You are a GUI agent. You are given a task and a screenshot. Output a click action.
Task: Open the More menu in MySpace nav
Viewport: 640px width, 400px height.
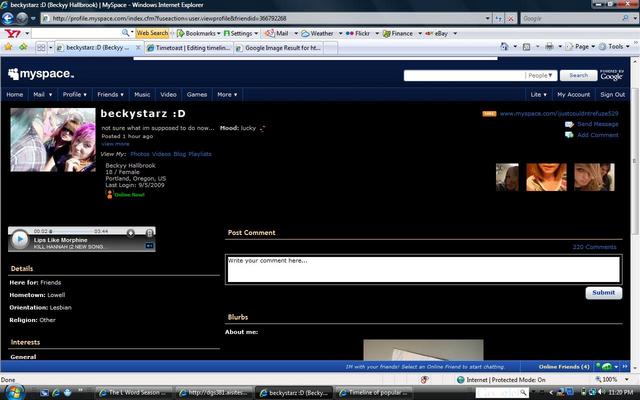click(x=227, y=95)
